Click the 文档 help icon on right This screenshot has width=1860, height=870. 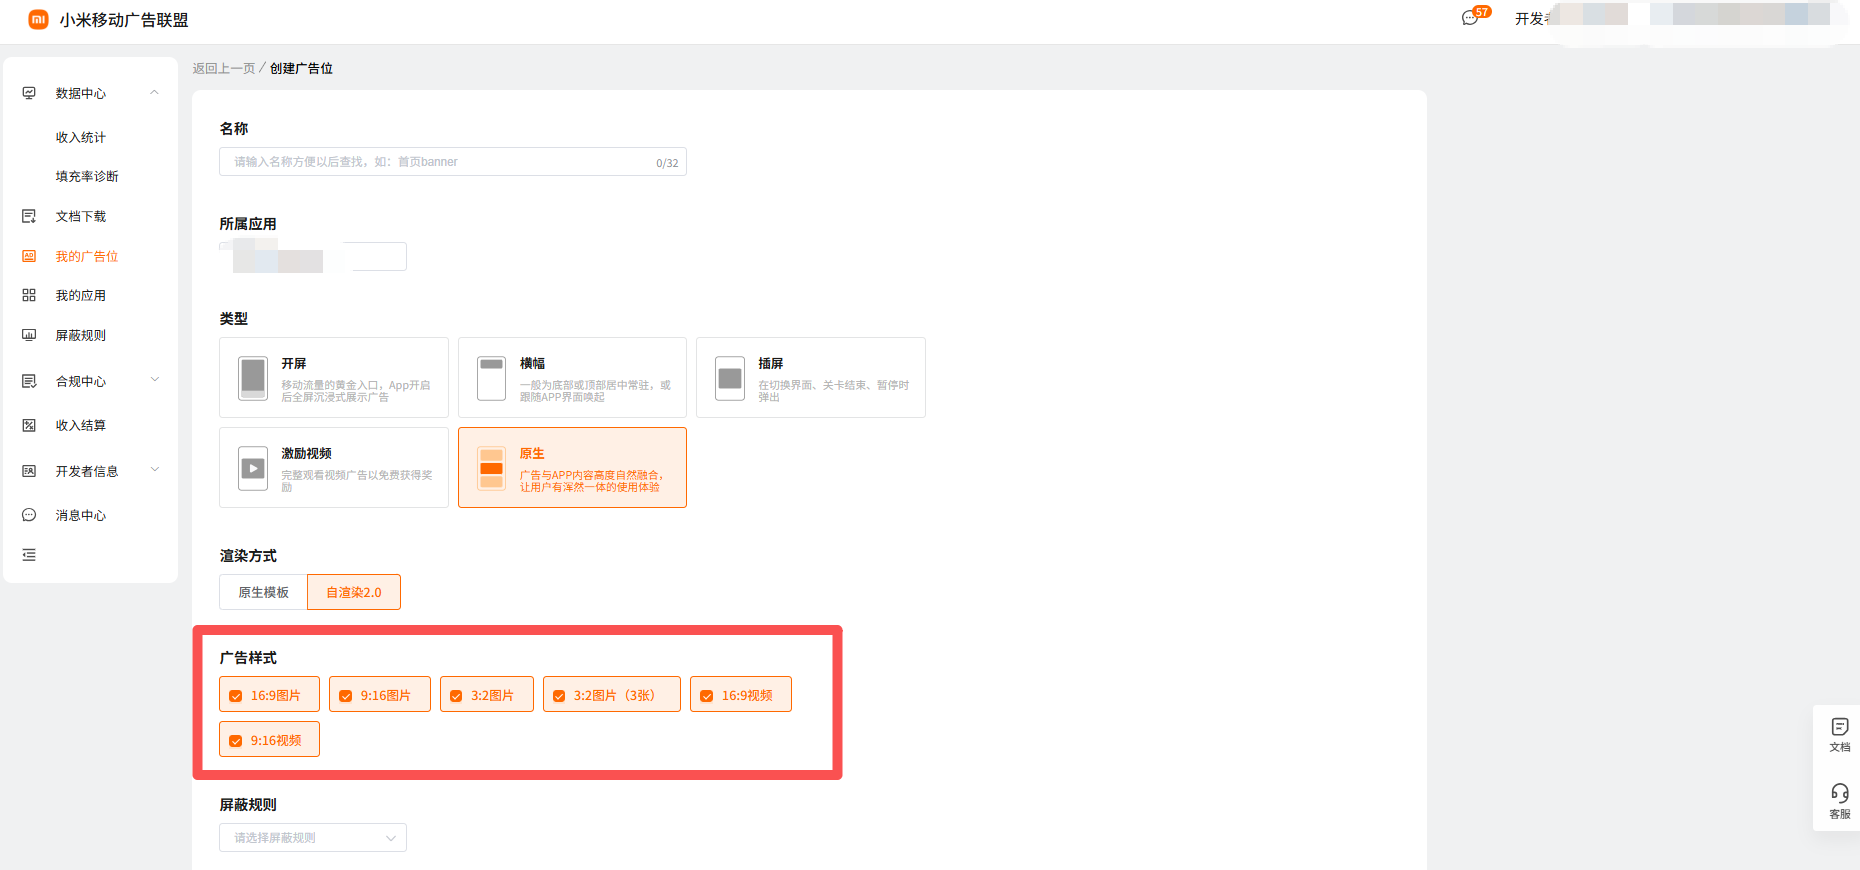[1839, 733]
